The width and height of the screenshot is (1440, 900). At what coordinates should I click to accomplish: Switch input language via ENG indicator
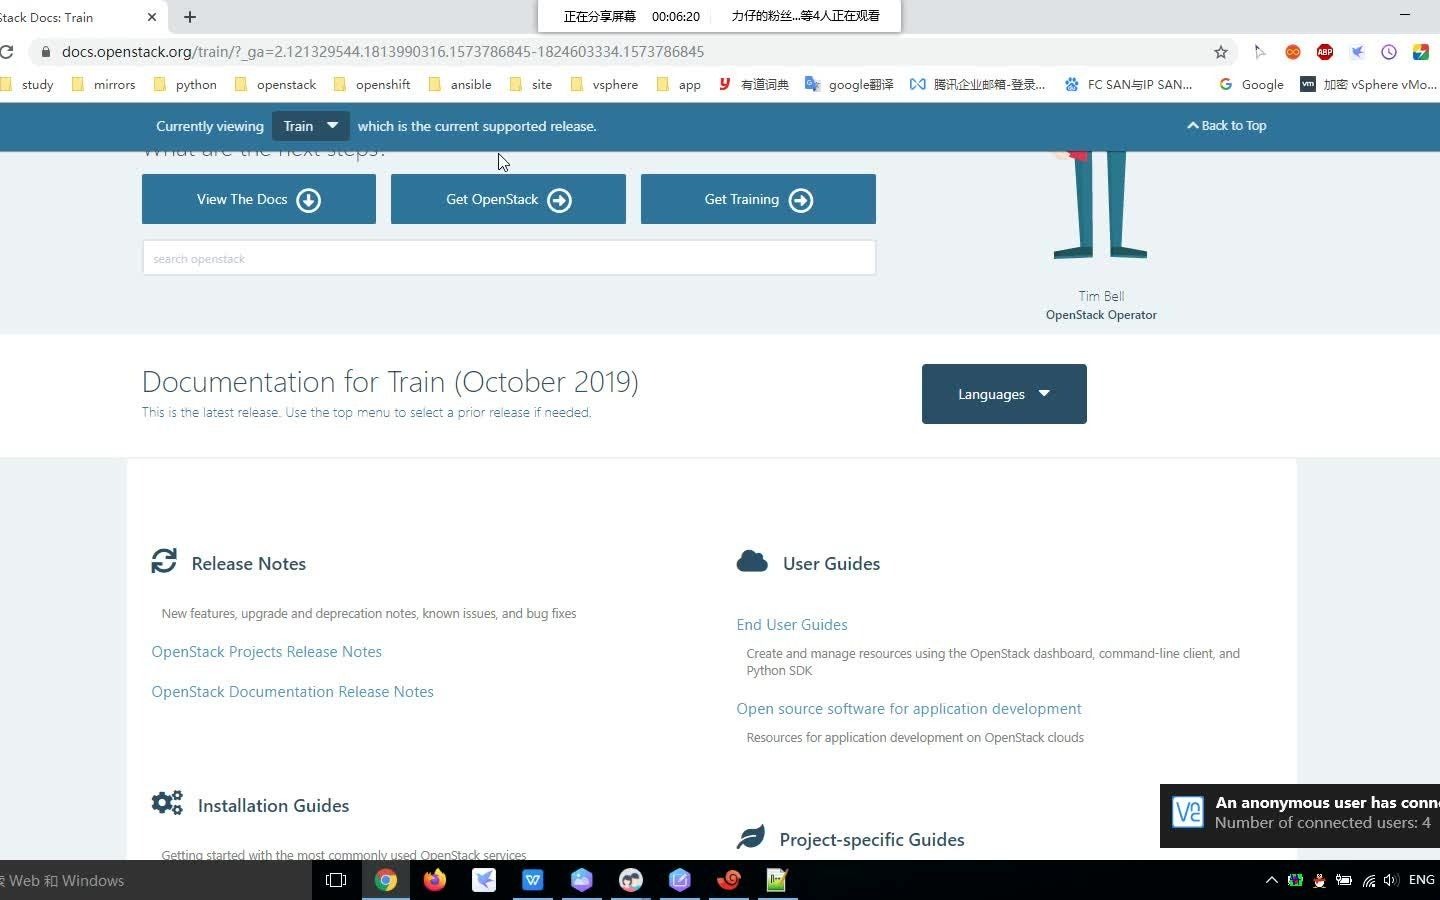pos(1421,880)
